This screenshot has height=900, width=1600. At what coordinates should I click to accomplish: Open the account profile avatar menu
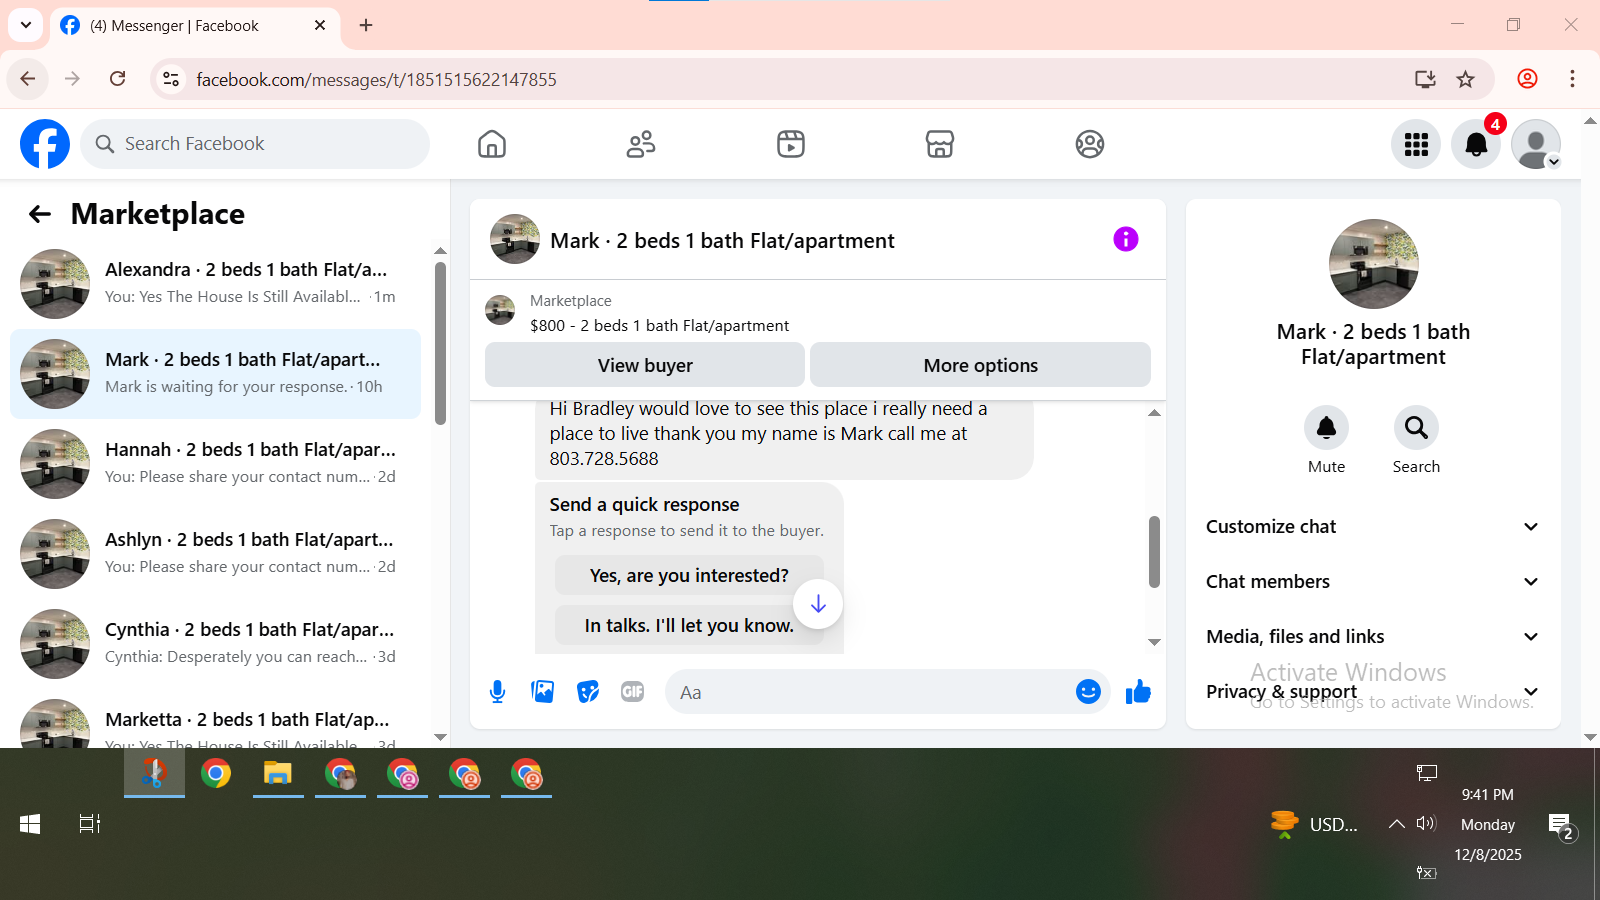1536,144
